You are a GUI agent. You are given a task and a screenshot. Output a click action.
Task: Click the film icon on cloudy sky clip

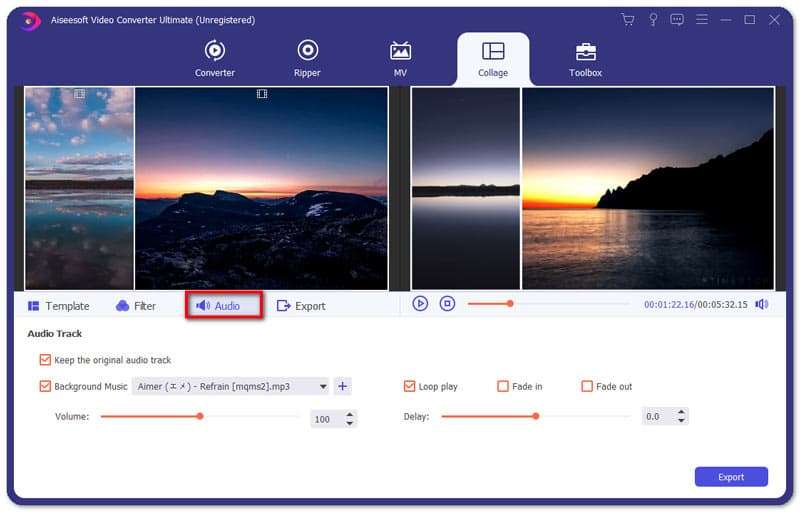tap(79, 93)
